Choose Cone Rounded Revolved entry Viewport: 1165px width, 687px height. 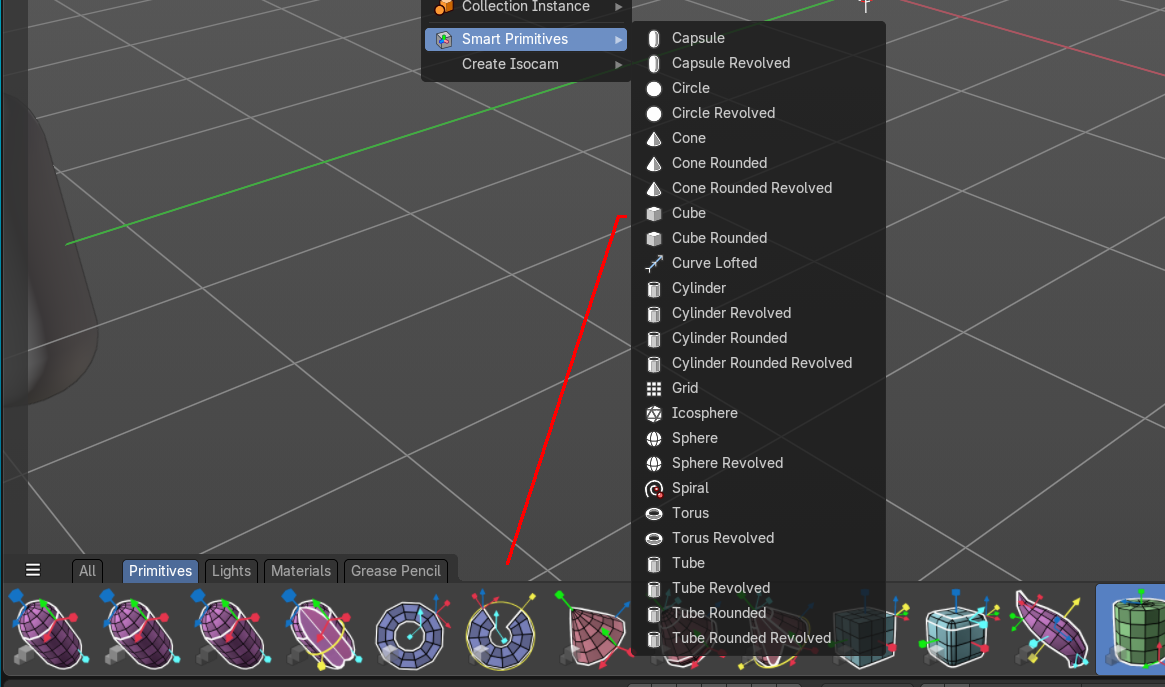(x=758, y=188)
